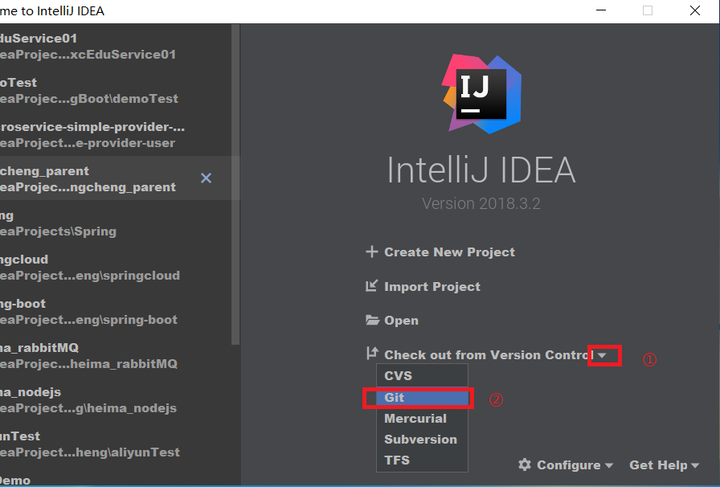The width and height of the screenshot is (720, 487).
Task: Click Check out from Version Control text
Action: (489, 355)
